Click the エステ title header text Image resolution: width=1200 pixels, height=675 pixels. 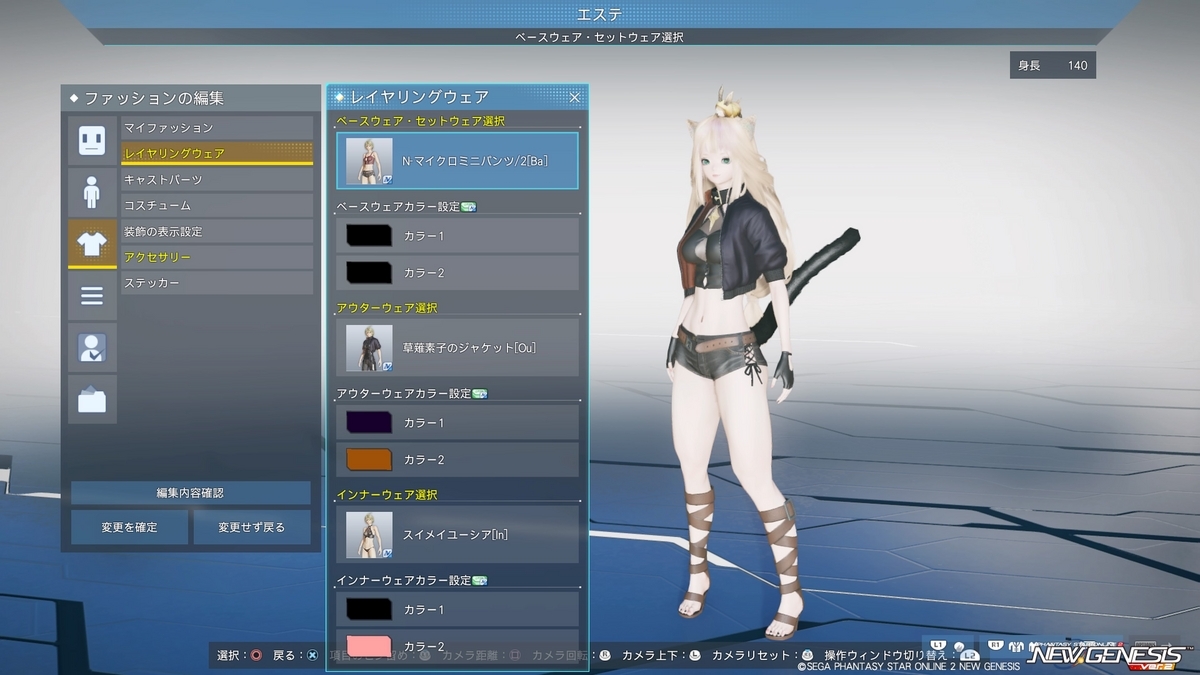600,14
